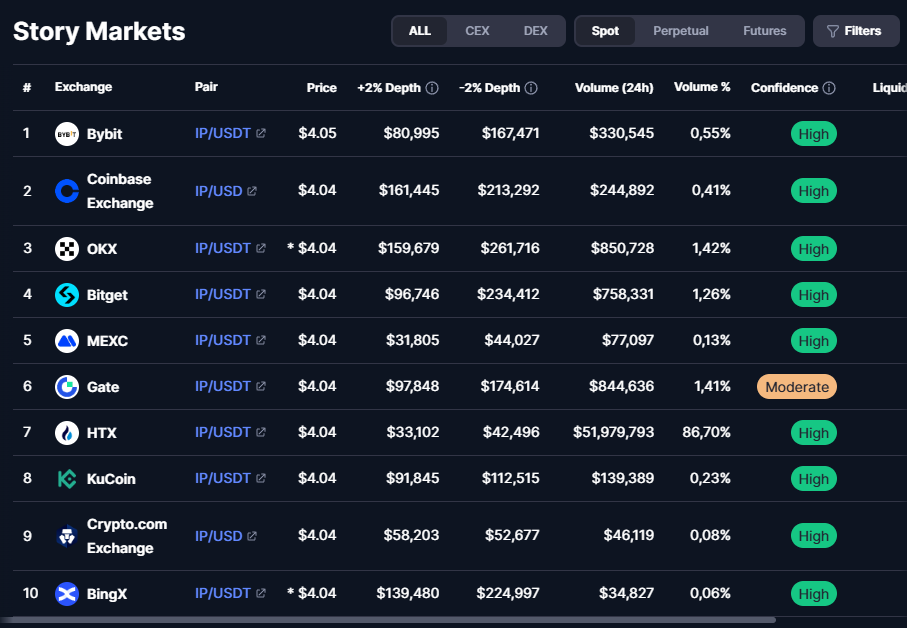
Task: Click the BingX exchange logo
Action: 67,594
